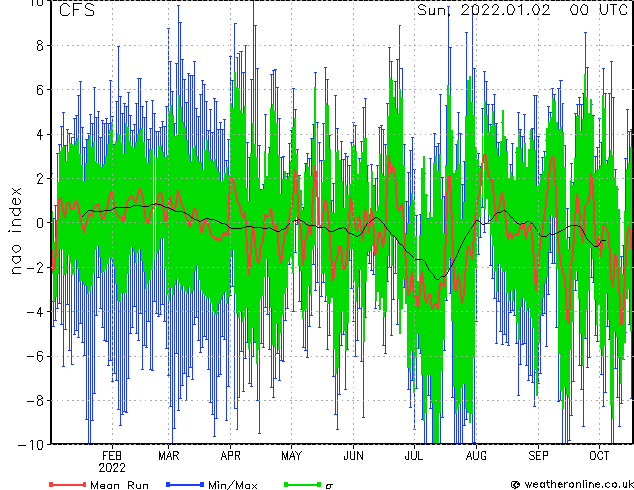Click the y-axis value -6

[x=36, y=356]
